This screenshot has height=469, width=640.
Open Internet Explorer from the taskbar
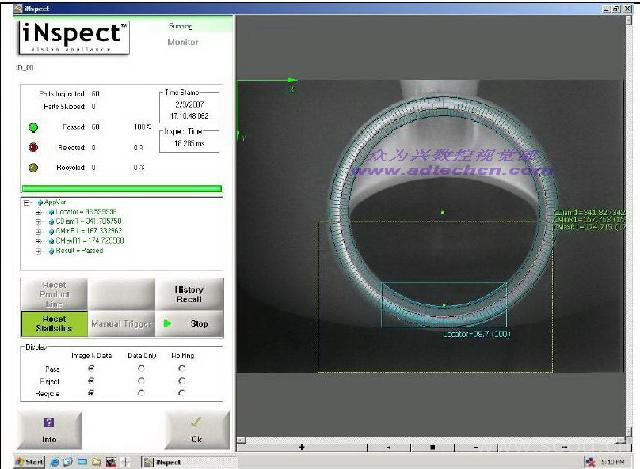(55, 461)
